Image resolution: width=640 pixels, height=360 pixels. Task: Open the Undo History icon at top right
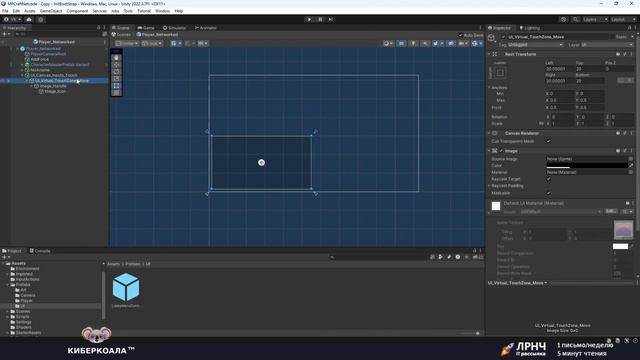point(564,19)
